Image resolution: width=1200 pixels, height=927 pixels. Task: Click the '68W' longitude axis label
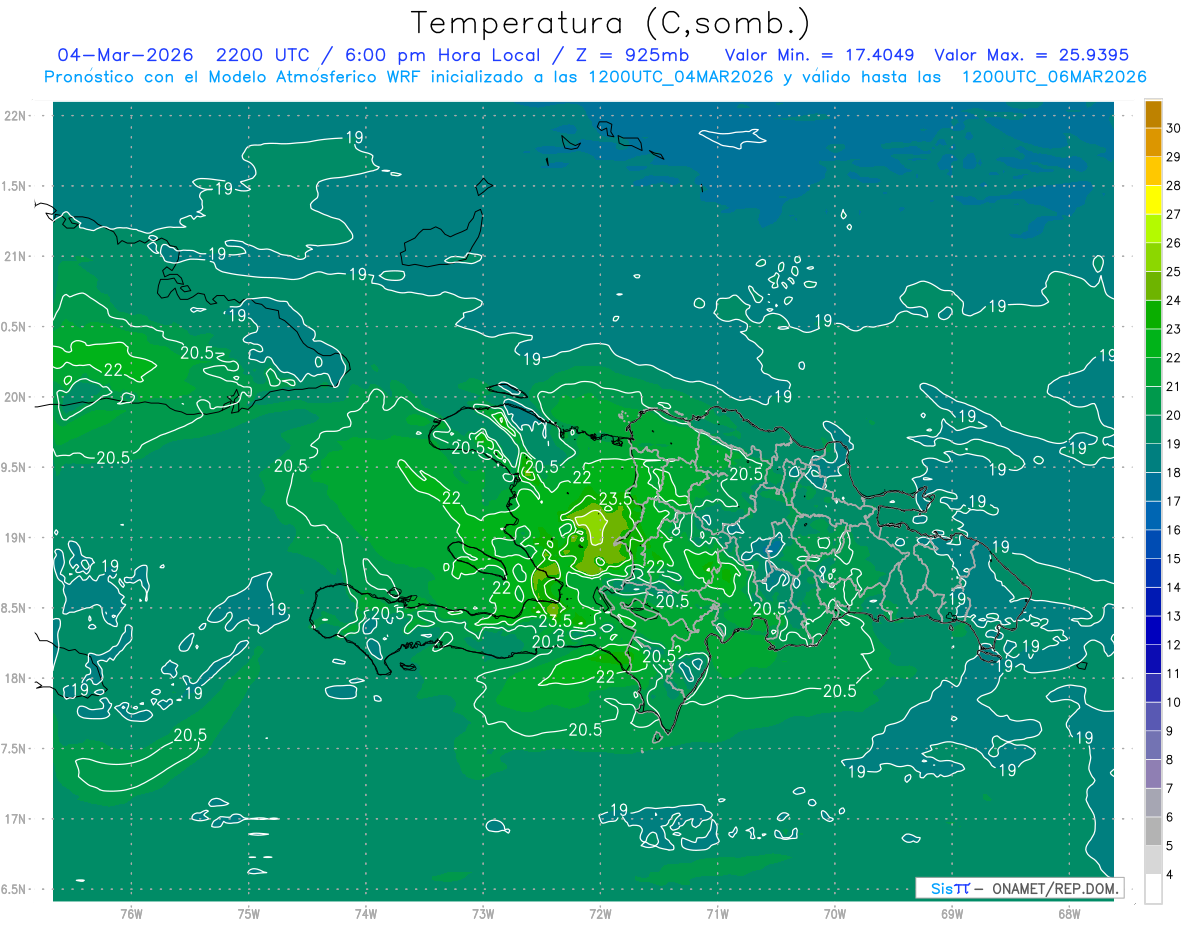1069,913
